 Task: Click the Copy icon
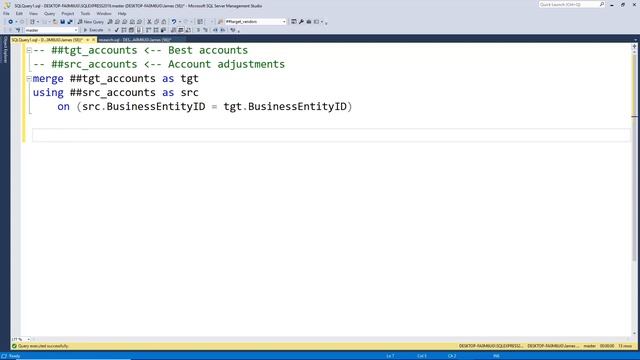156,22
